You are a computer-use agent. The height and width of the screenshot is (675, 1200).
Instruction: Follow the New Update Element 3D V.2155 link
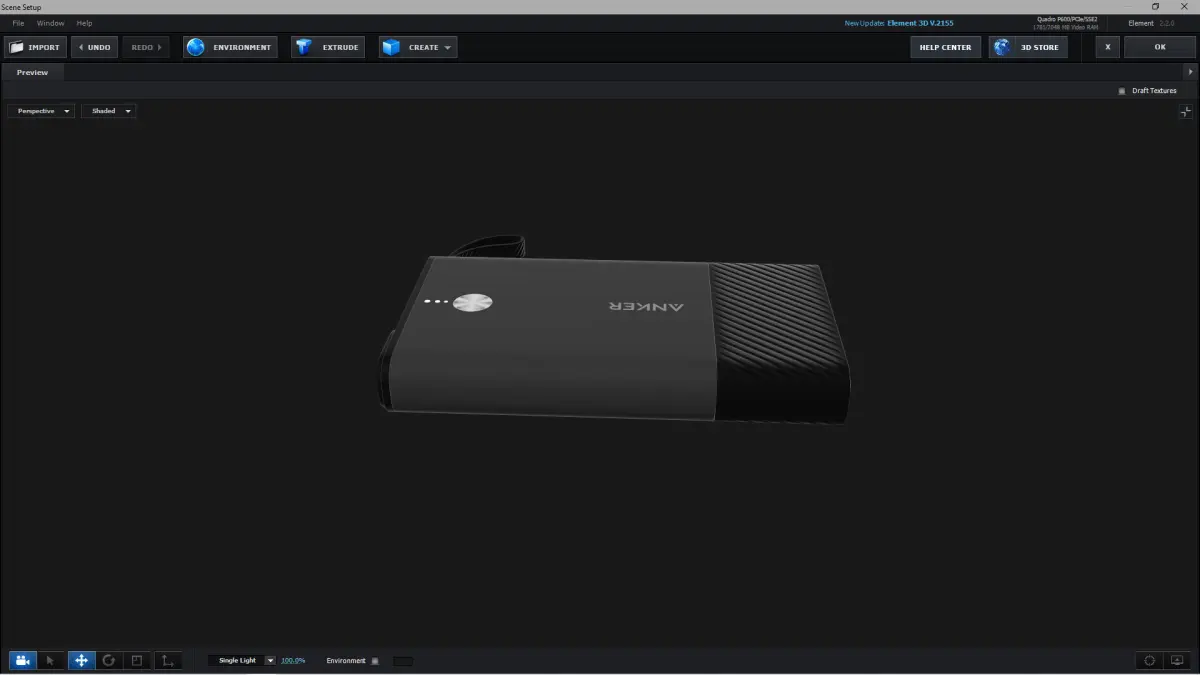899,23
